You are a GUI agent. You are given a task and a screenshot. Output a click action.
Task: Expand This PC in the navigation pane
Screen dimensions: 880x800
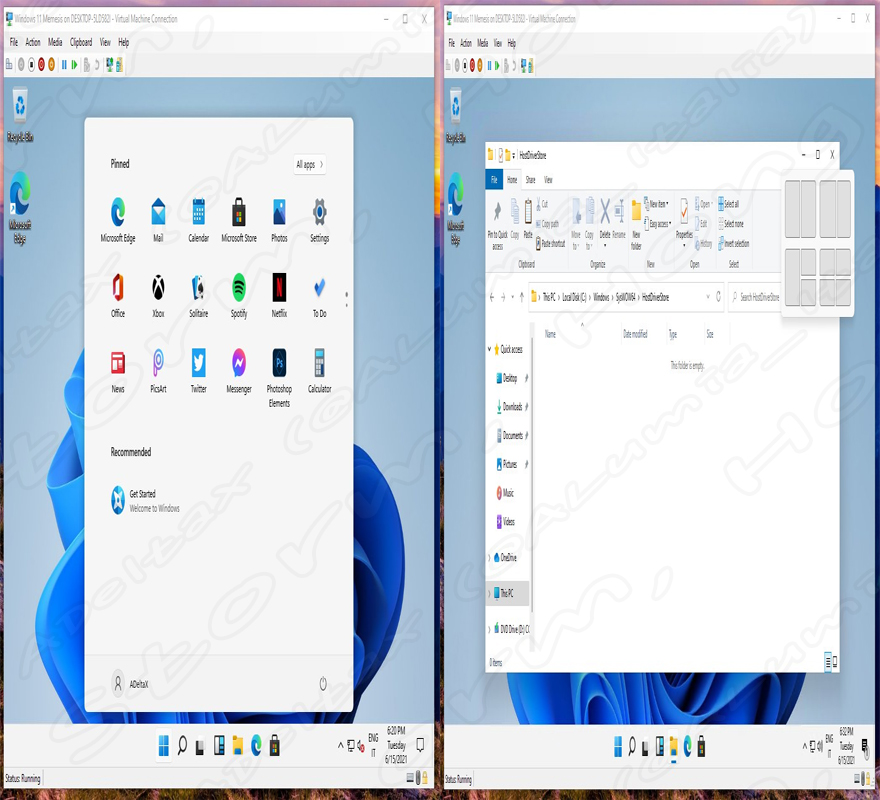tap(489, 593)
